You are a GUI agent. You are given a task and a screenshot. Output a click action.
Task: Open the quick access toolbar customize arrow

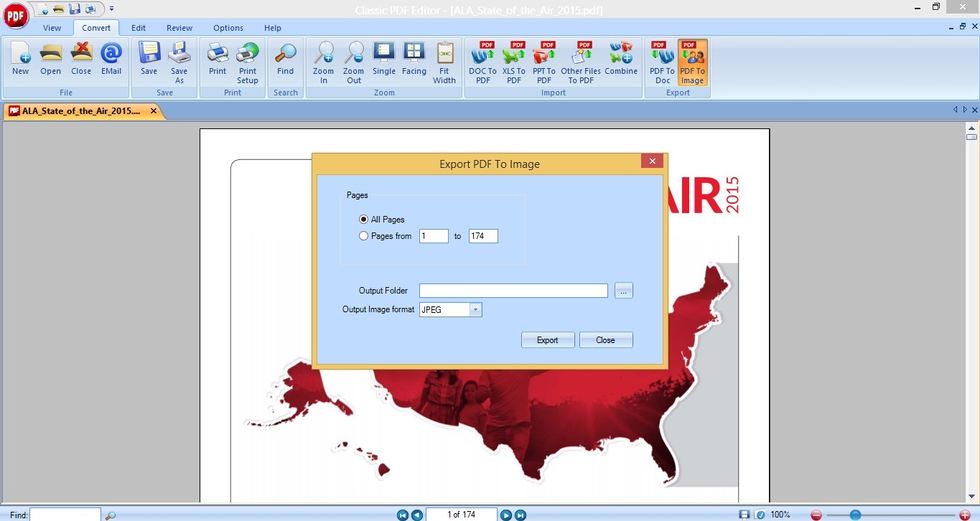(x=111, y=9)
